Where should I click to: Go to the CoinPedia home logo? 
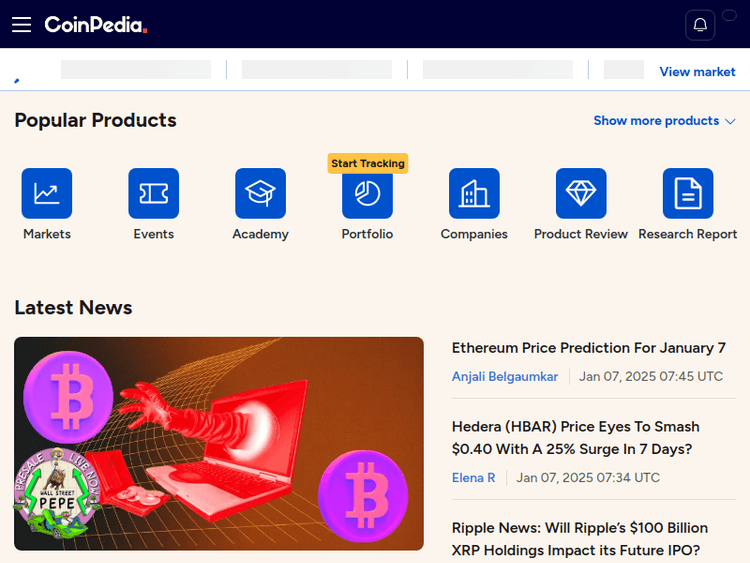pyautogui.click(x=96, y=24)
